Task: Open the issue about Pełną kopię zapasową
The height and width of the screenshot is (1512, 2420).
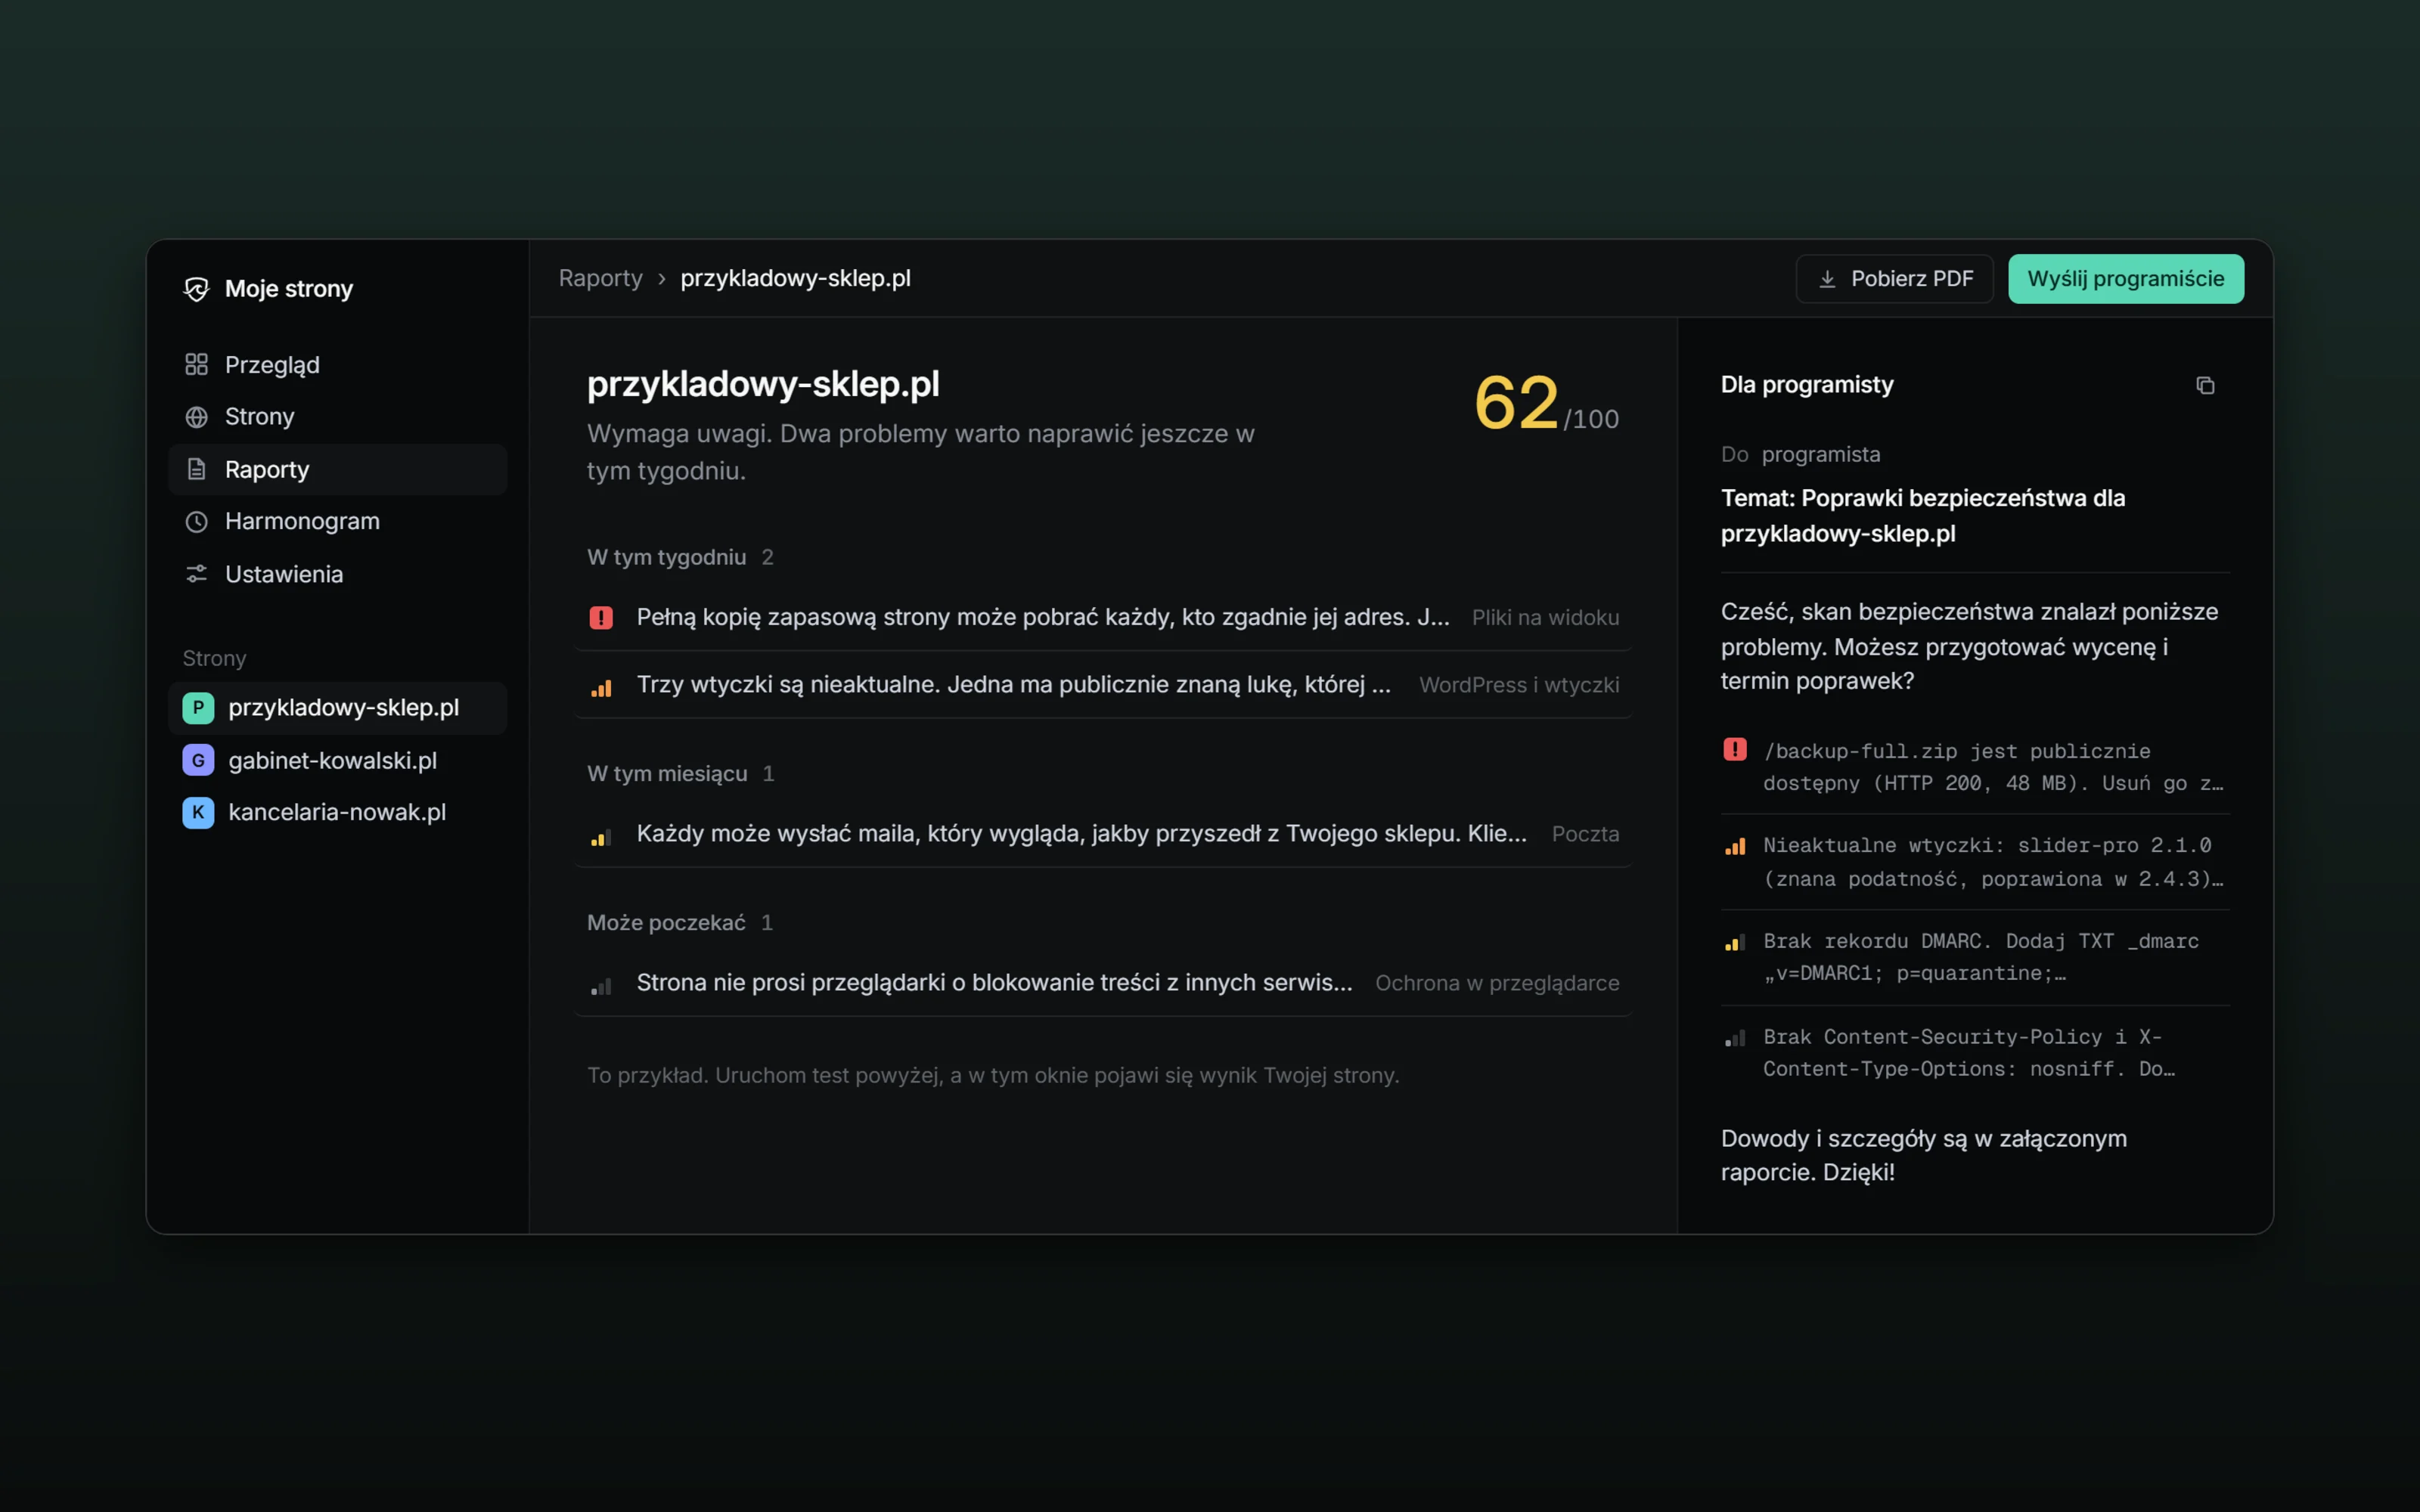Action: pos(1103,618)
